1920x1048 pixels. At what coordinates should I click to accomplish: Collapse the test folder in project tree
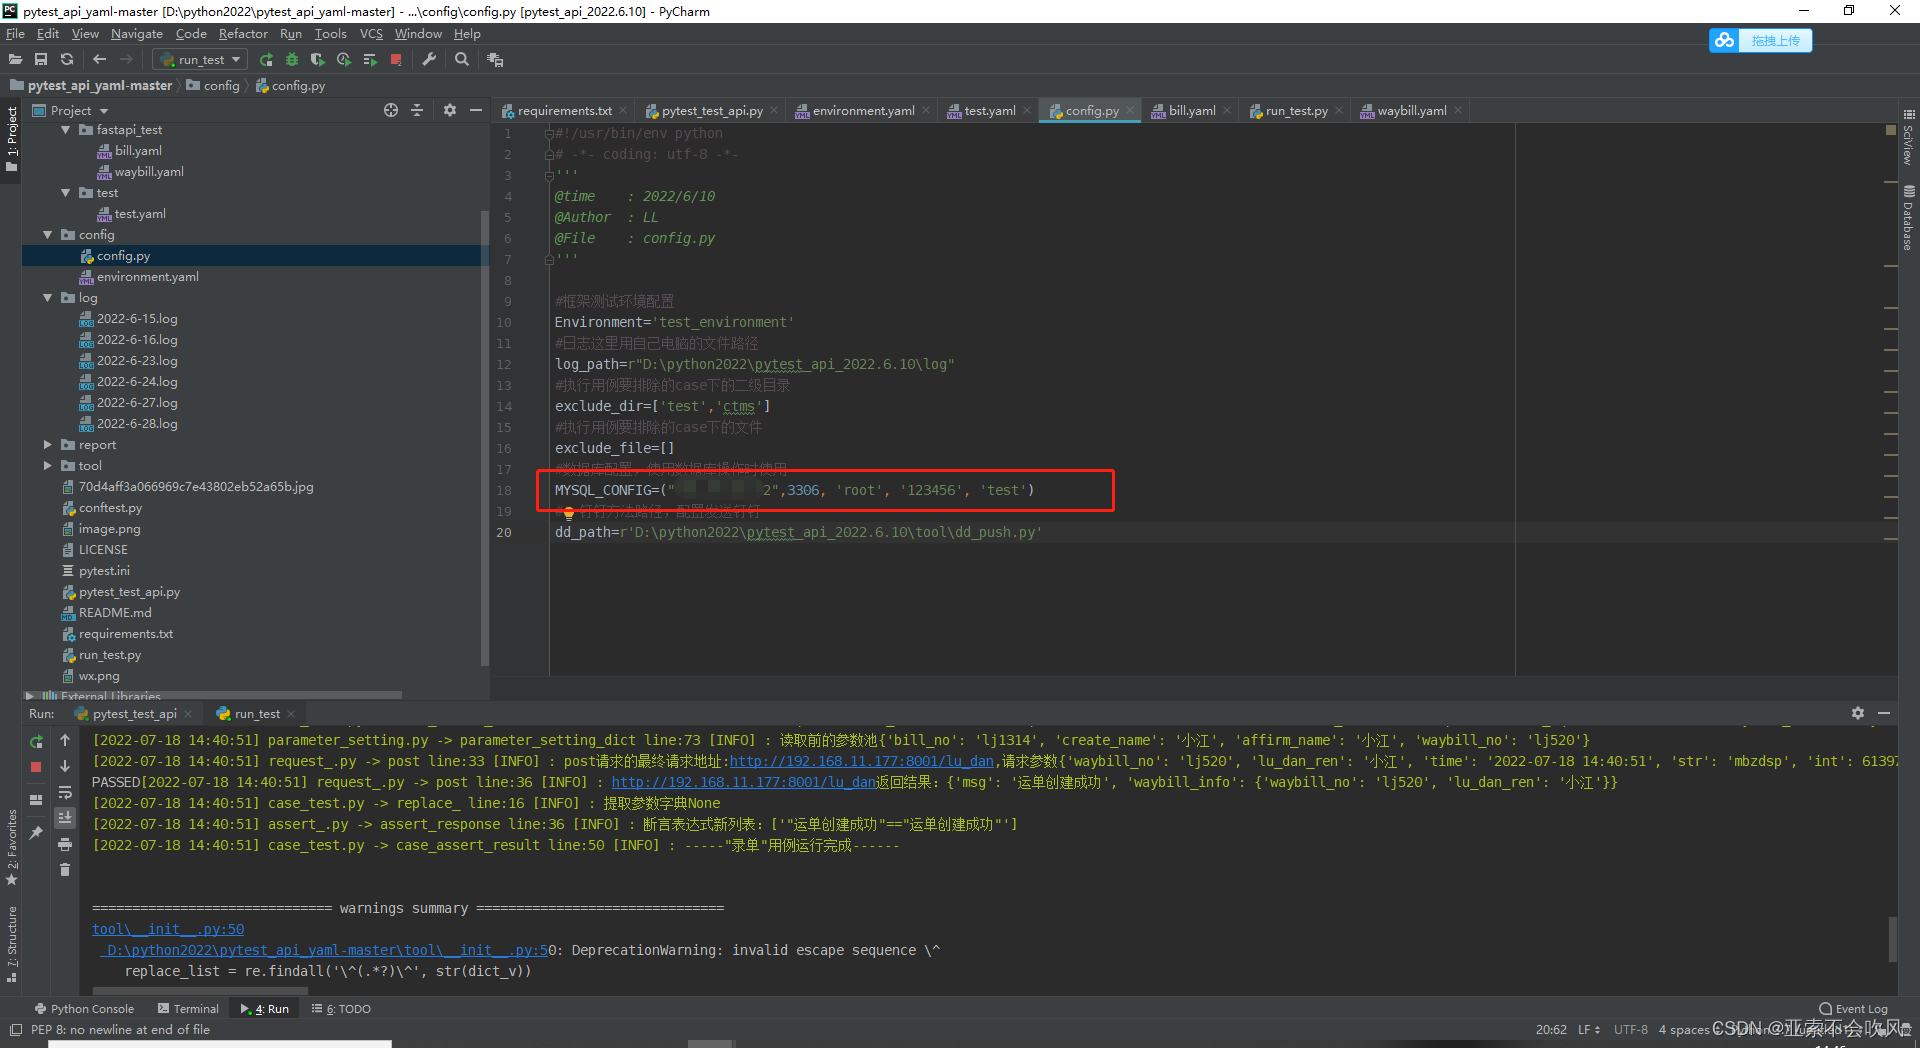[x=66, y=193]
